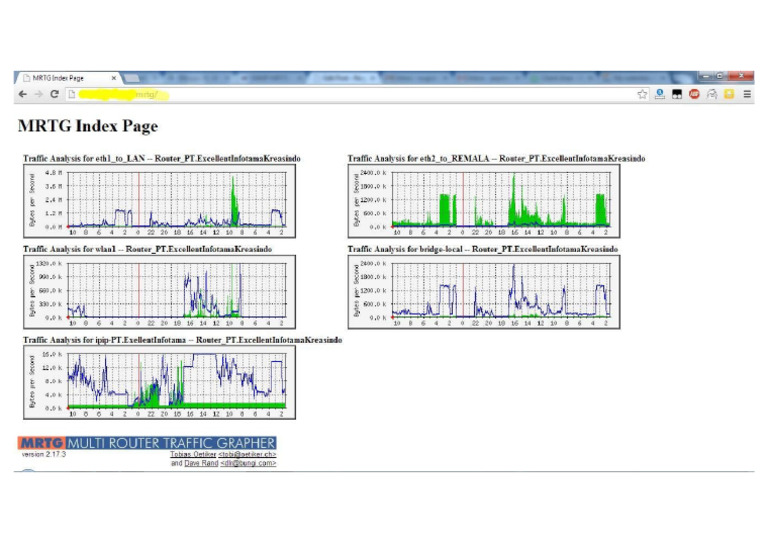Focus the browser address bar

click(350, 94)
